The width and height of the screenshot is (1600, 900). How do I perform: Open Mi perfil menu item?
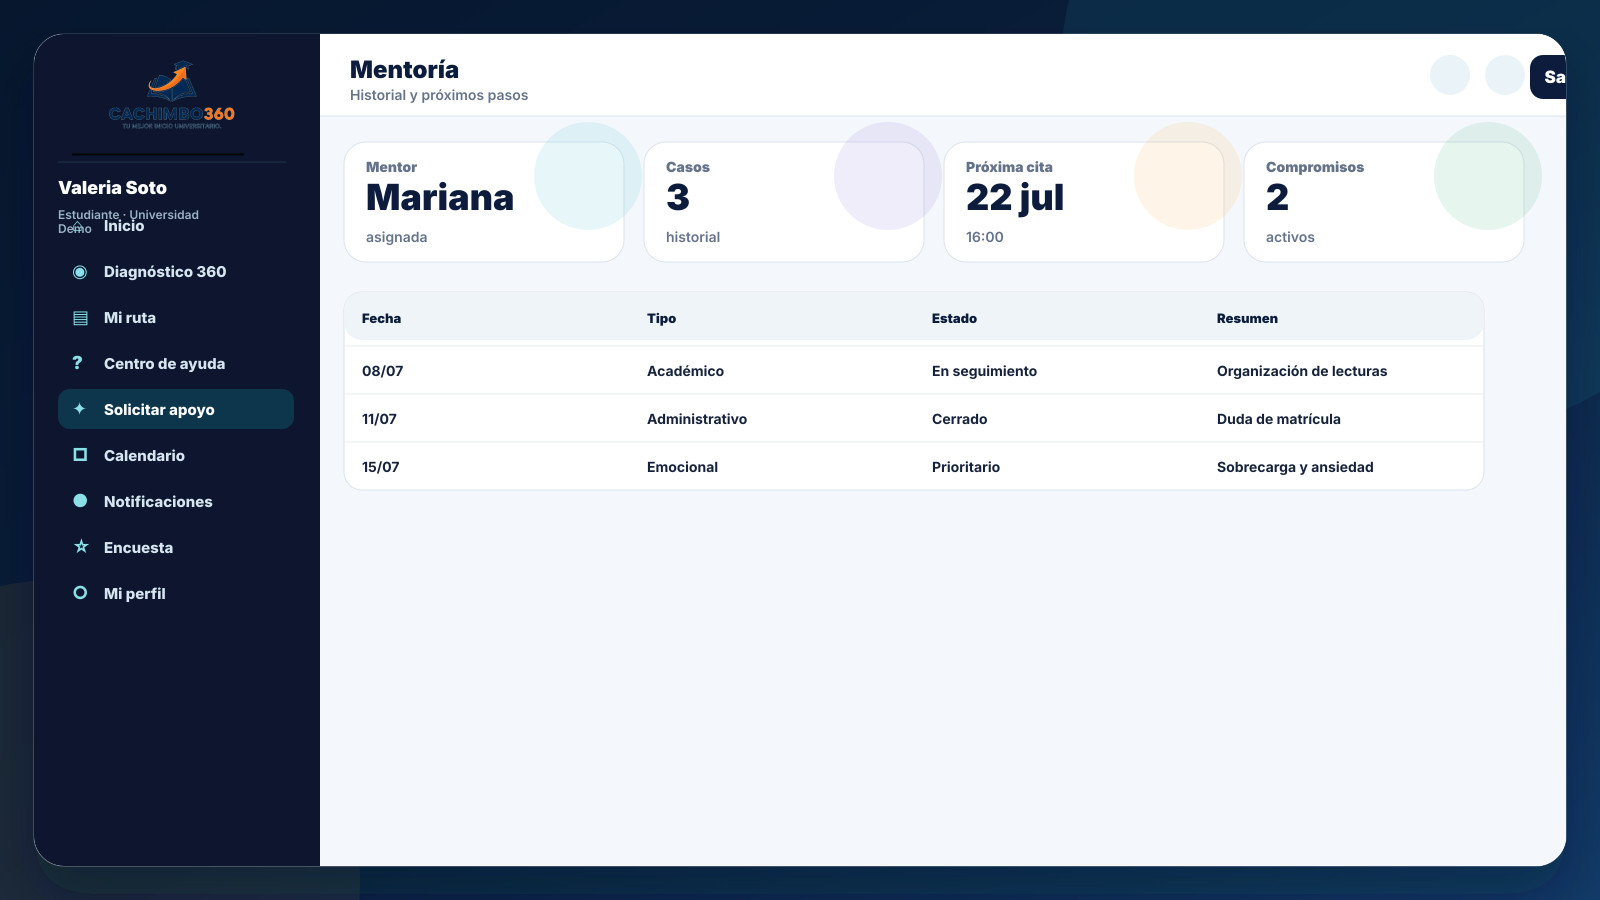coord(176,593)
